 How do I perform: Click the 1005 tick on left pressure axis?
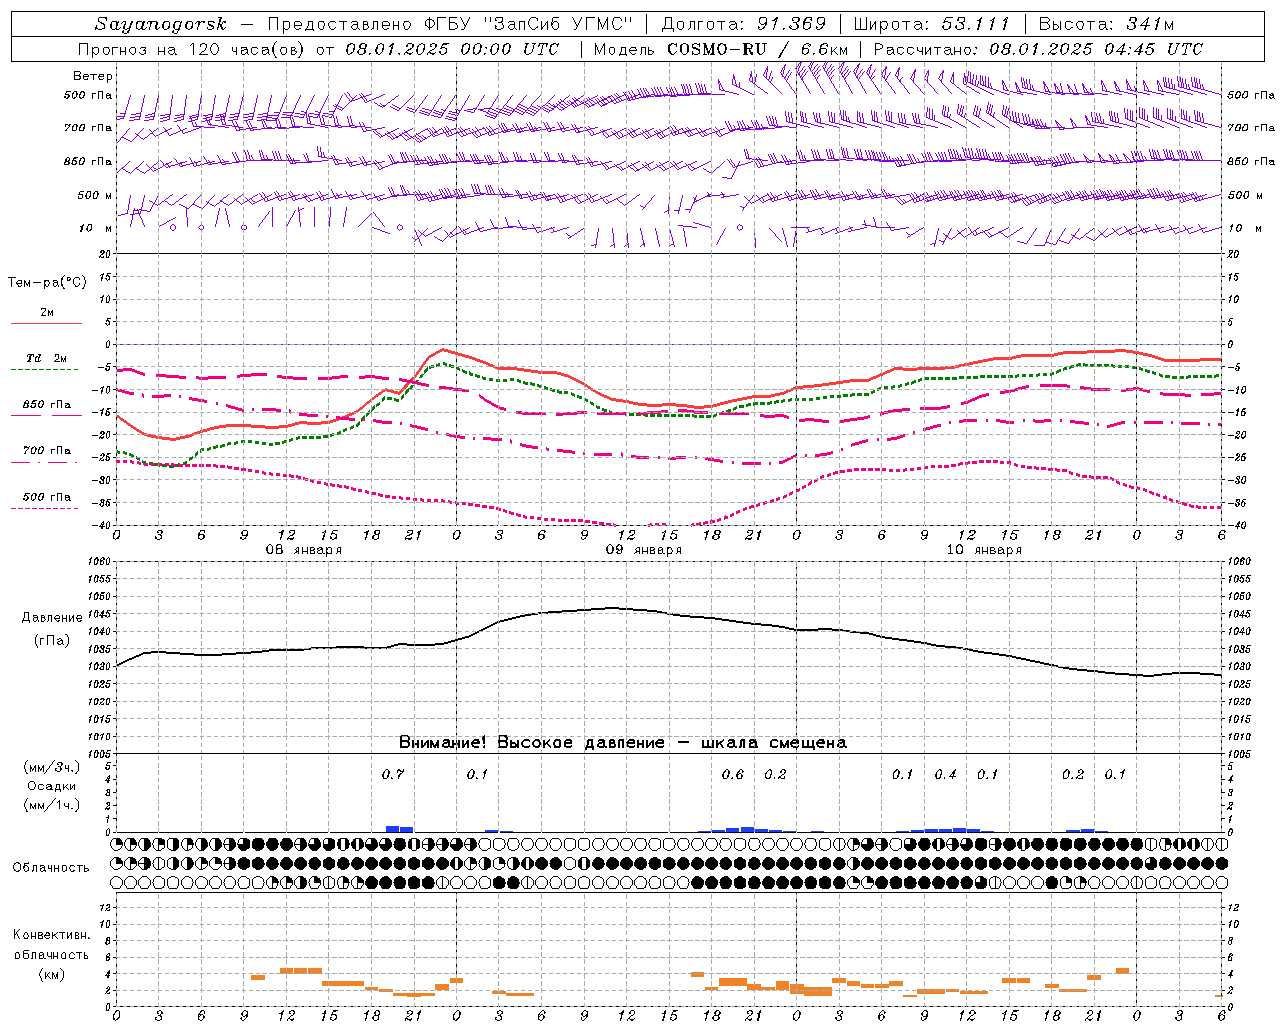coord(97,753)
